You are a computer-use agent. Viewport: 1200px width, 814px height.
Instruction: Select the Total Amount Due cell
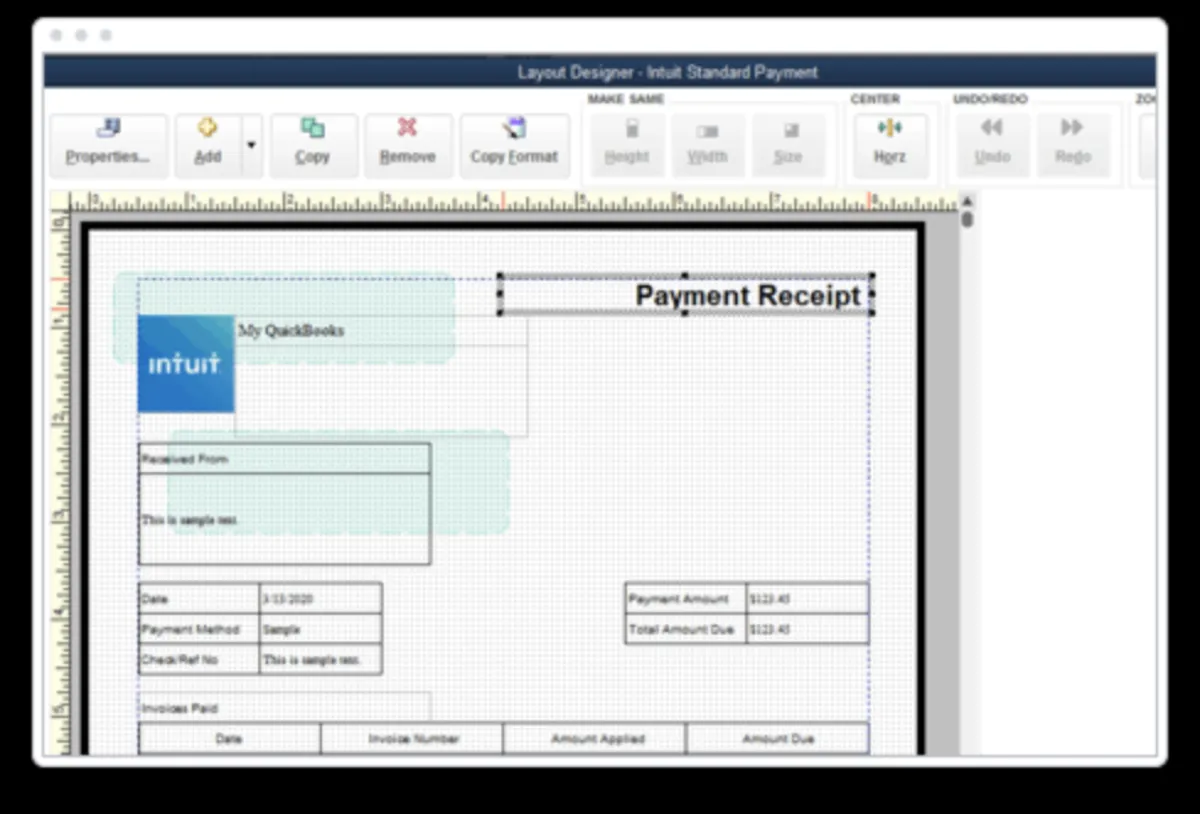pyautogui.click(x=684, y=630)
